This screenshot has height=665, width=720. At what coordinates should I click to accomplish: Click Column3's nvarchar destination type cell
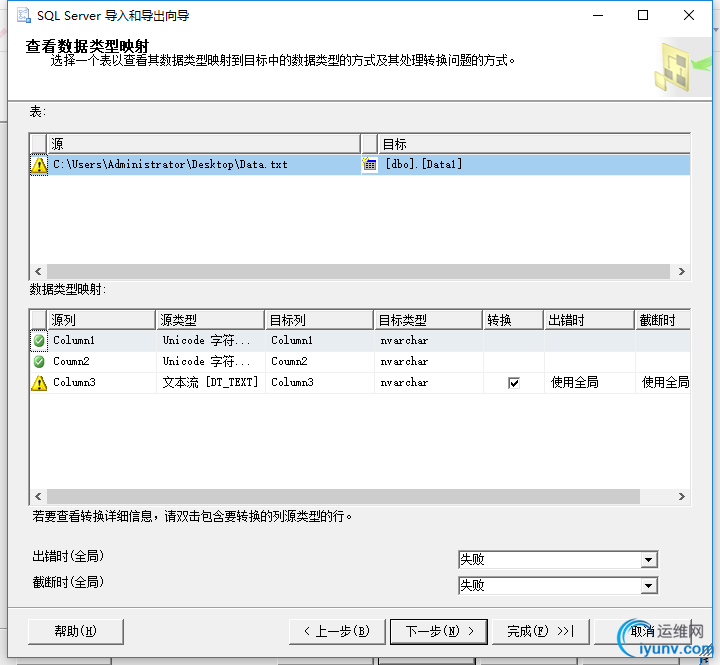tap(429, 383)
